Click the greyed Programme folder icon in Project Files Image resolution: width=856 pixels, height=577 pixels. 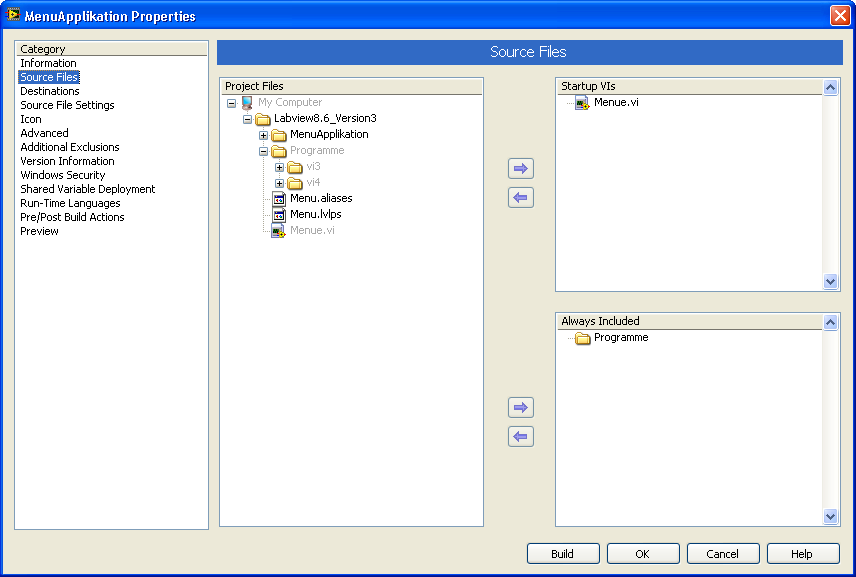point(279,151)
